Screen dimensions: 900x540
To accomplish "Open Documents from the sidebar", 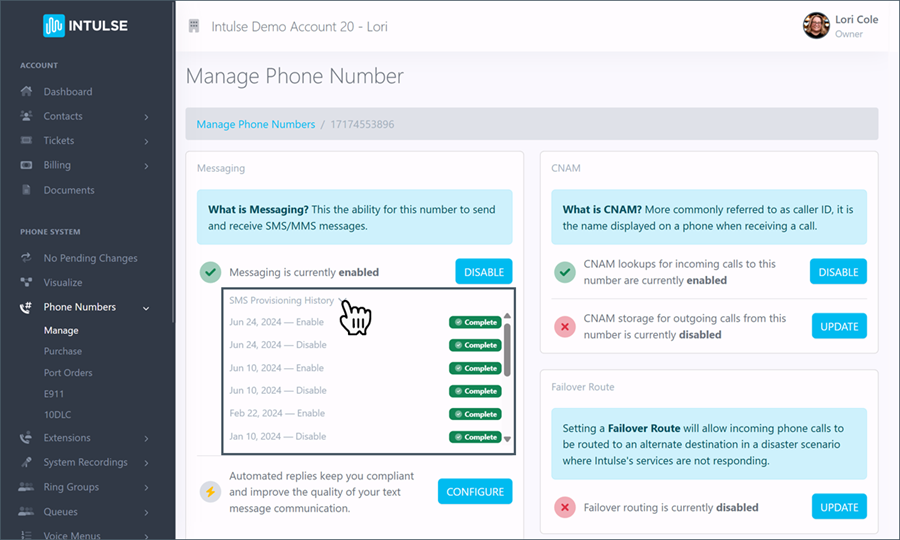I will coord(69,190).
